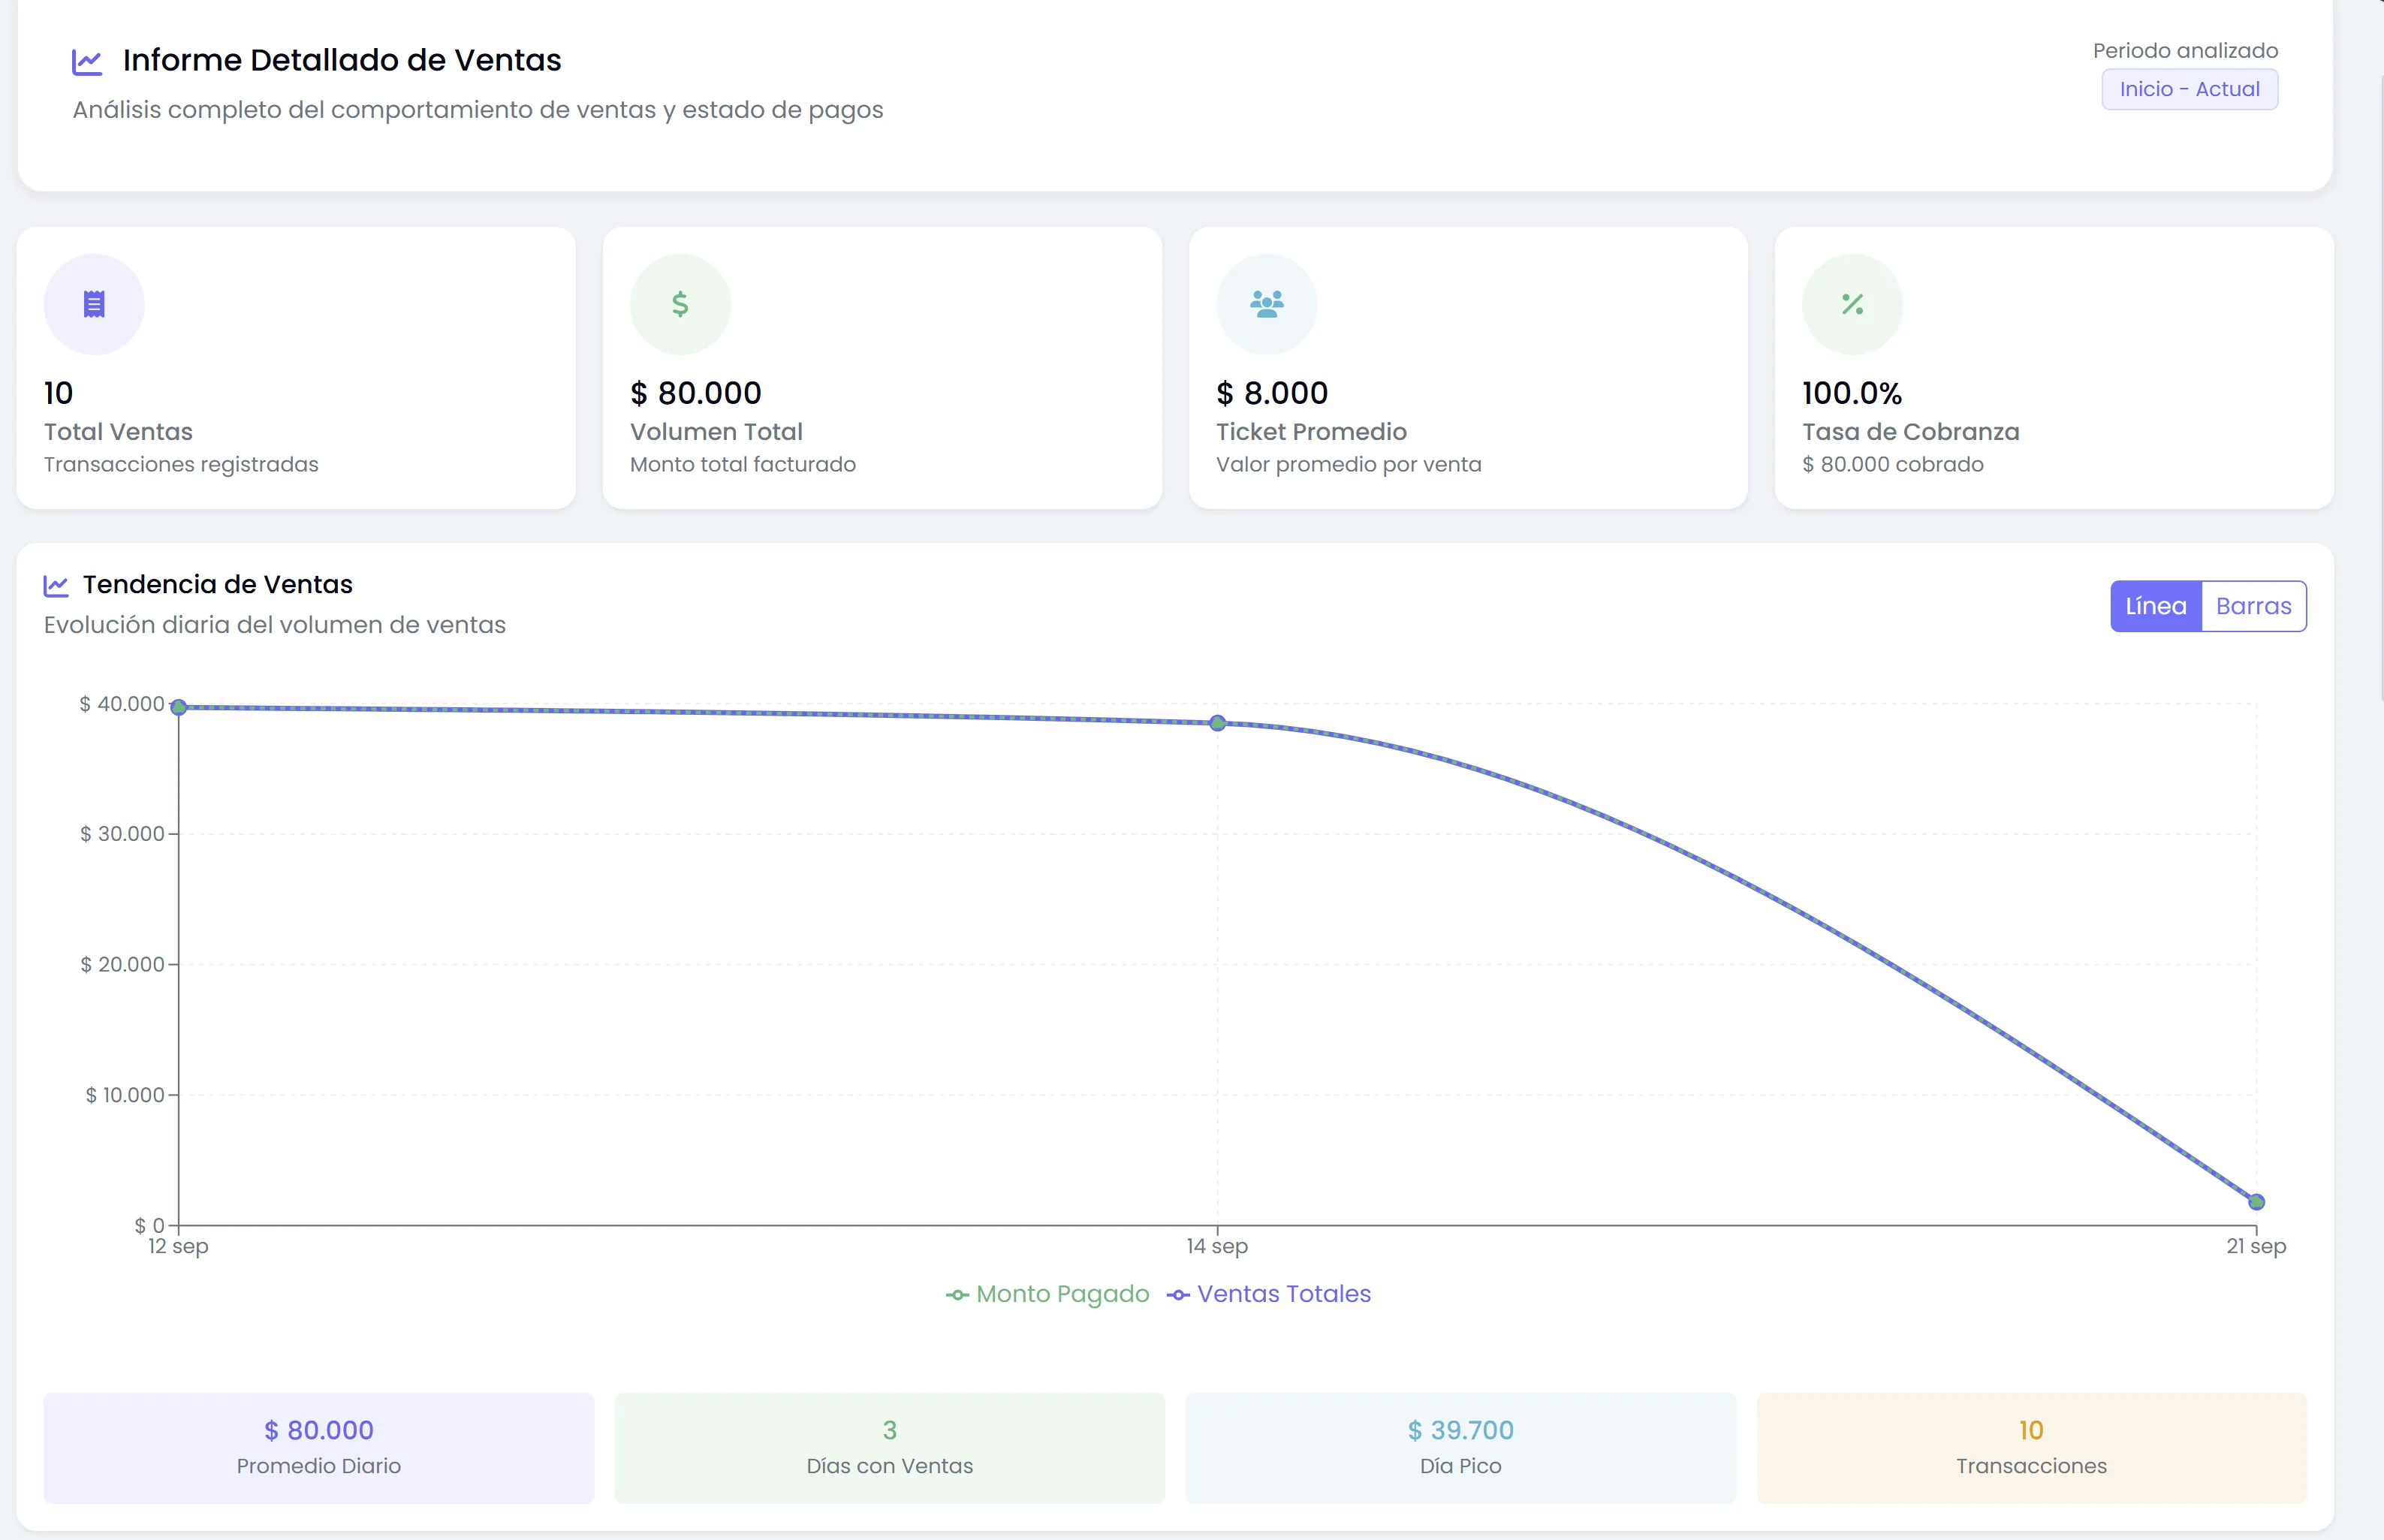Keep chart view on Línea
The height and width of the screenshot is (1540, 2384).
coord(2156,605)
